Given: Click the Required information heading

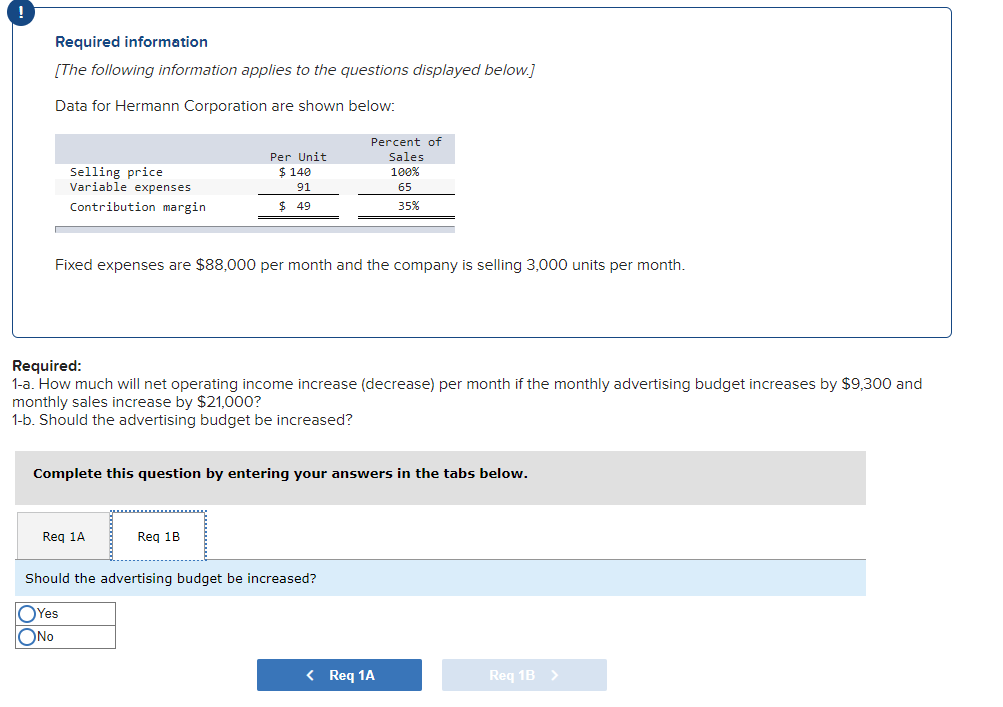Looking at the screenshot, I should [x=131, y=42].
